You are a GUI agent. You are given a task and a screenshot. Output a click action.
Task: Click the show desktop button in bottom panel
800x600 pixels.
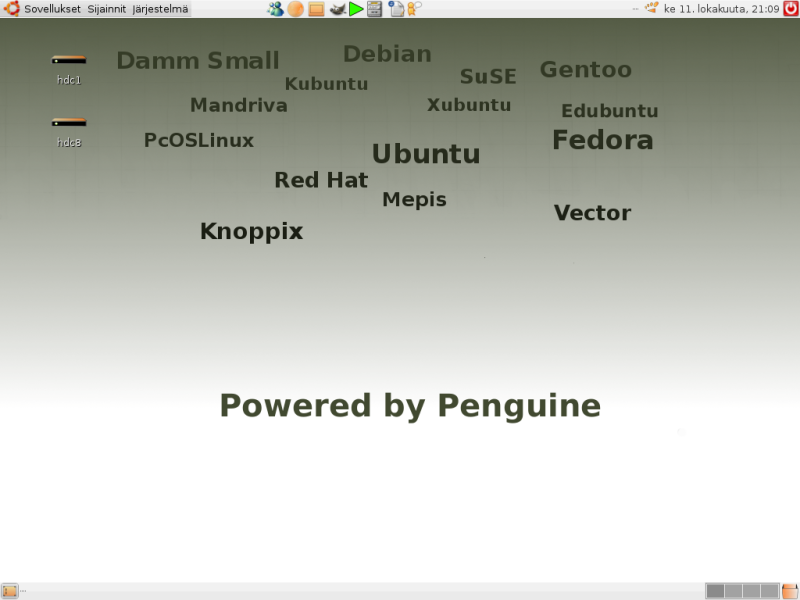click(x=10, y=591)
